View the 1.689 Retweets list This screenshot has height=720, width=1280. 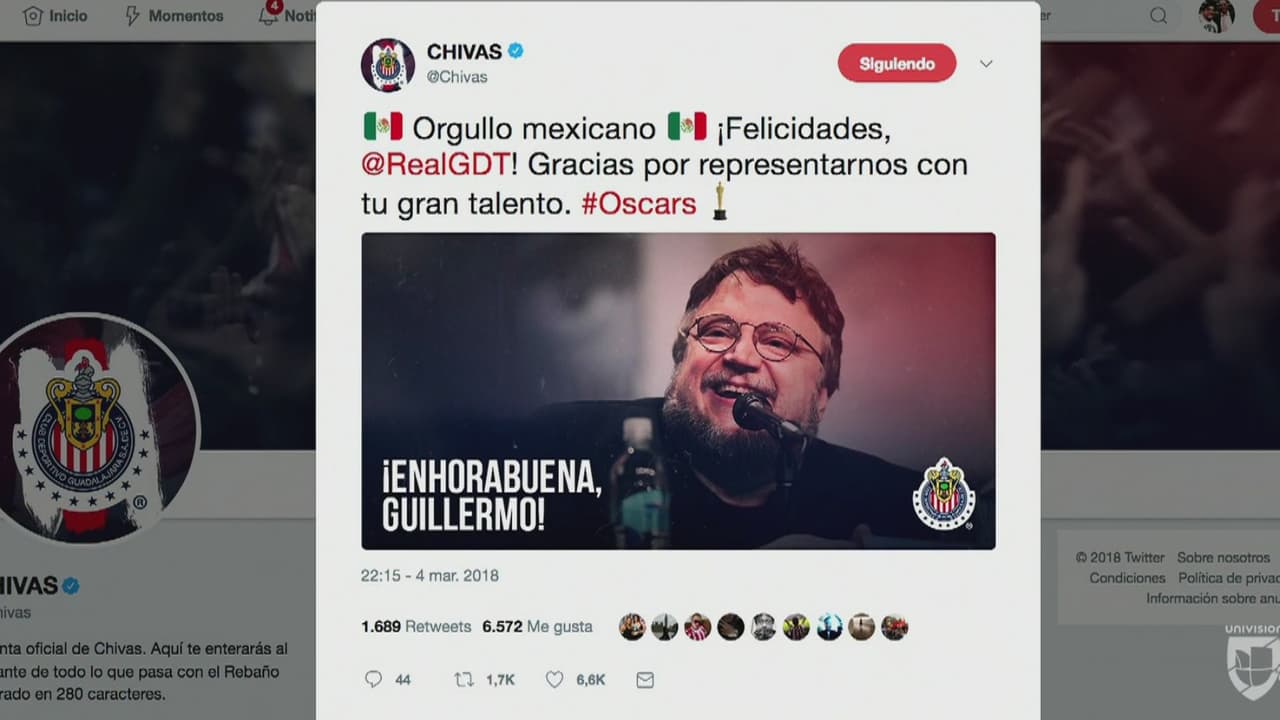click(416, 626)
